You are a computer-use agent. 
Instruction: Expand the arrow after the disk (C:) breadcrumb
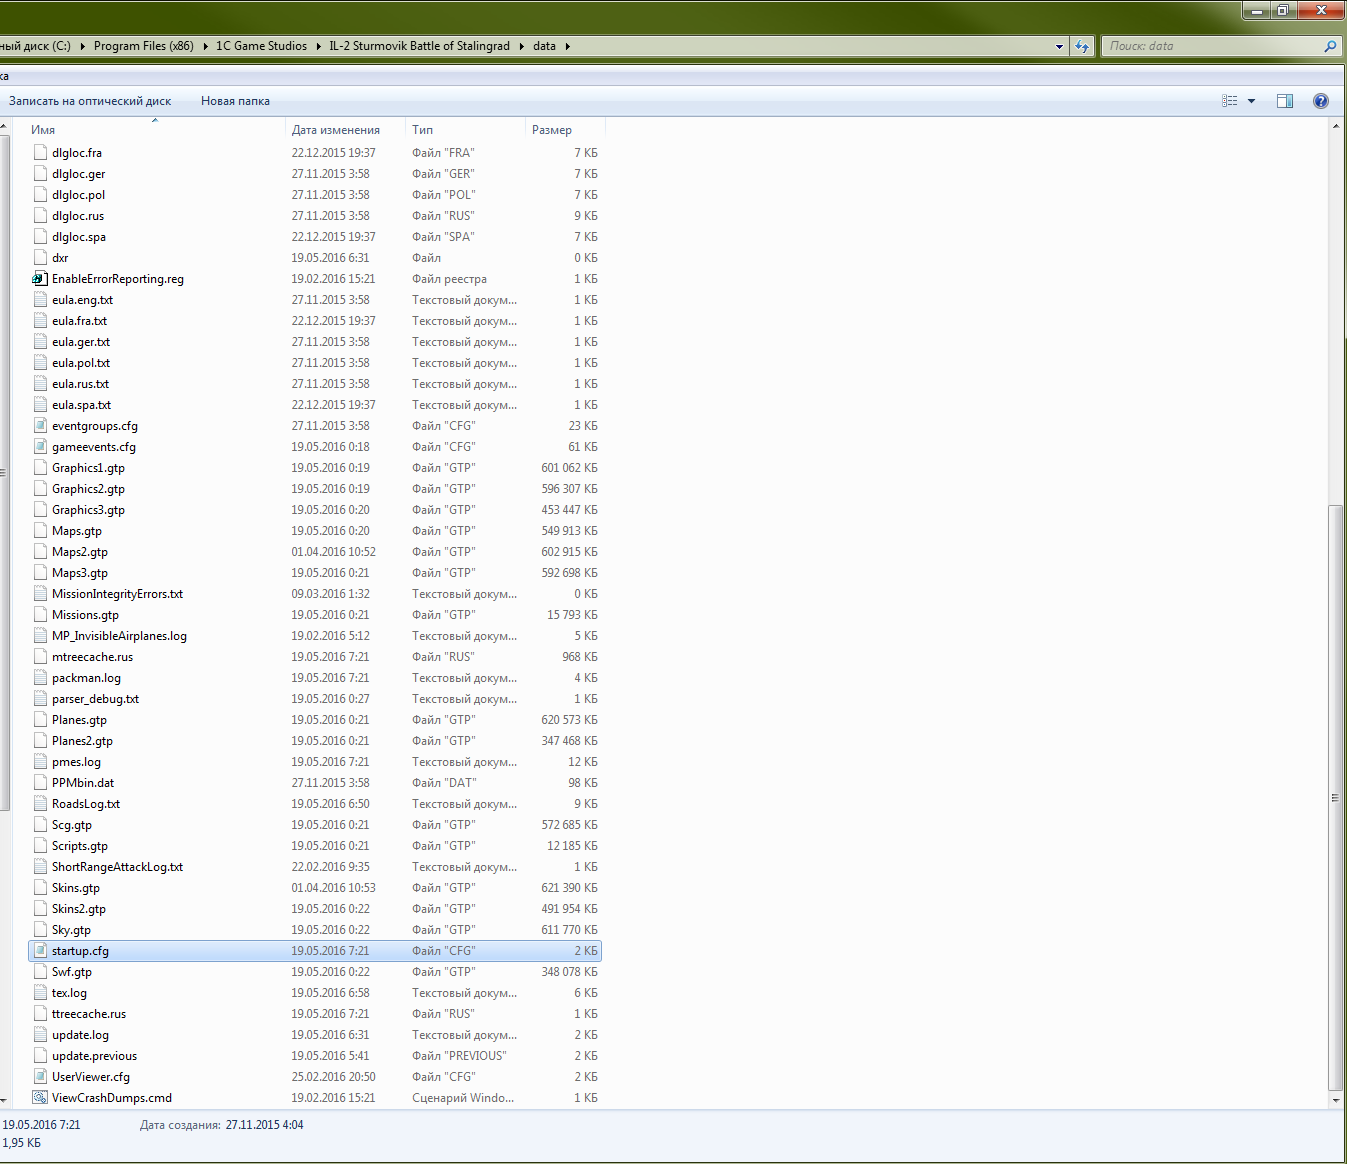click(x=82, y=46)
